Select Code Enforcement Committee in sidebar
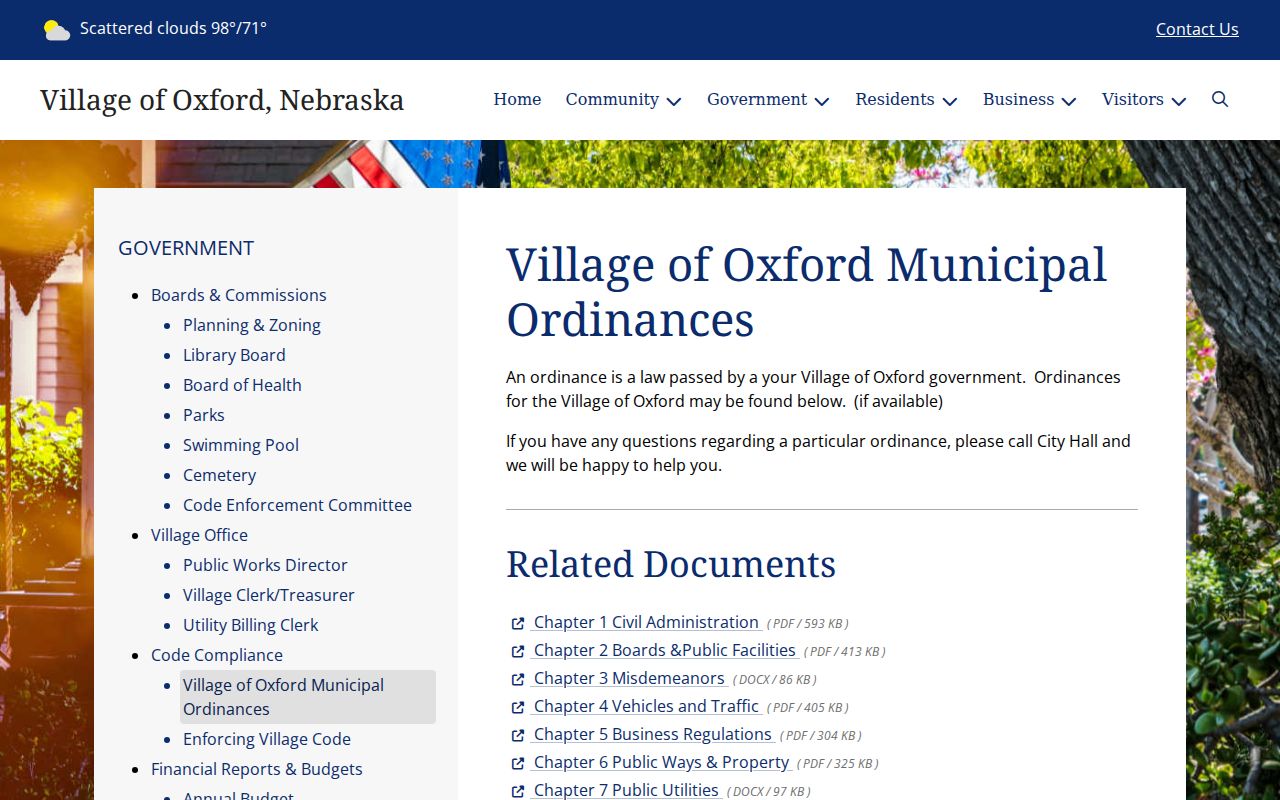 tap(297, 505)
